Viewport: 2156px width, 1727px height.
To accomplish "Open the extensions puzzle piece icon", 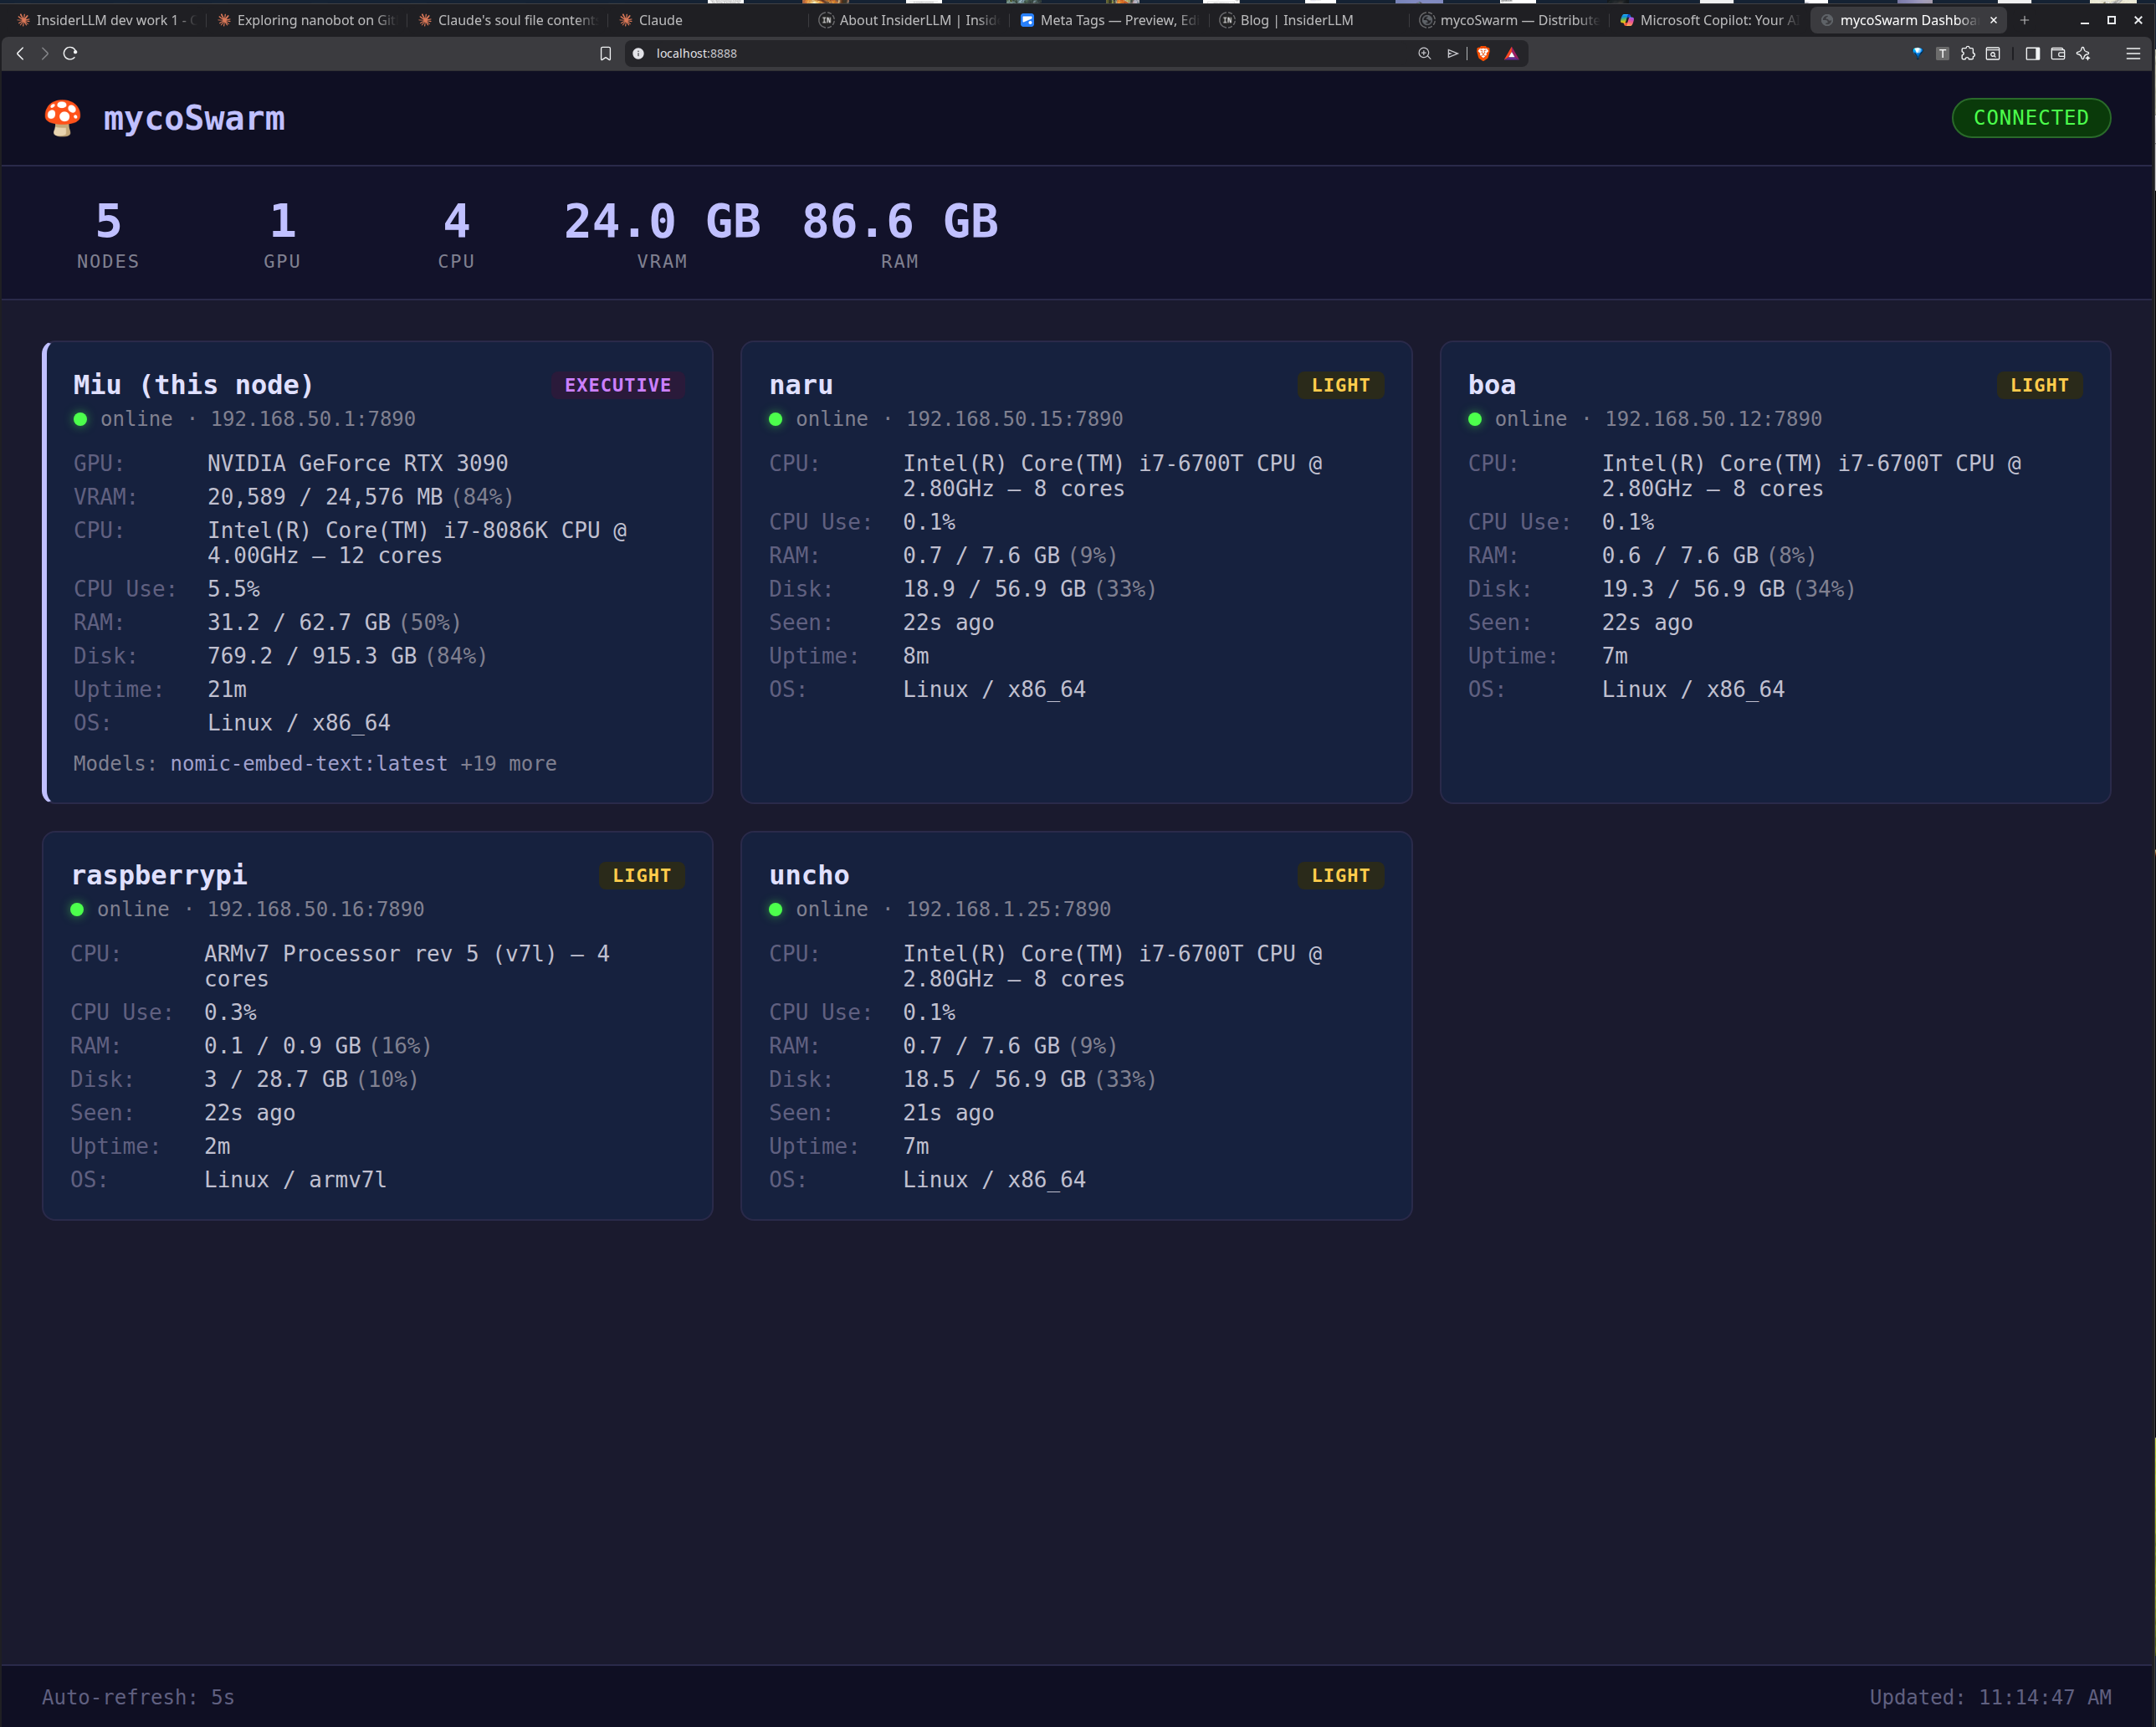I will (x=1968, y=54).
